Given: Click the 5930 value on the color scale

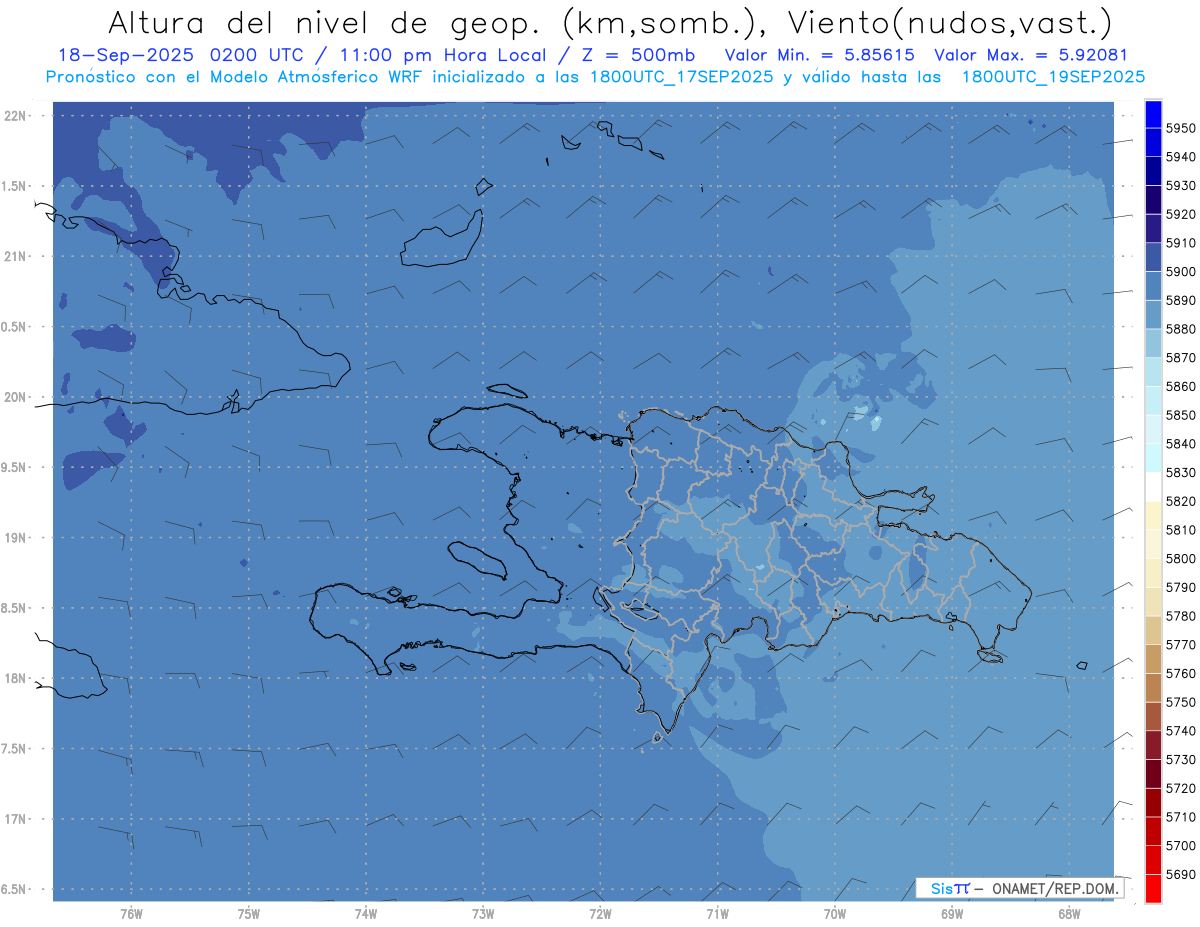Looking at the screenshot, I should pos(1180,185).
